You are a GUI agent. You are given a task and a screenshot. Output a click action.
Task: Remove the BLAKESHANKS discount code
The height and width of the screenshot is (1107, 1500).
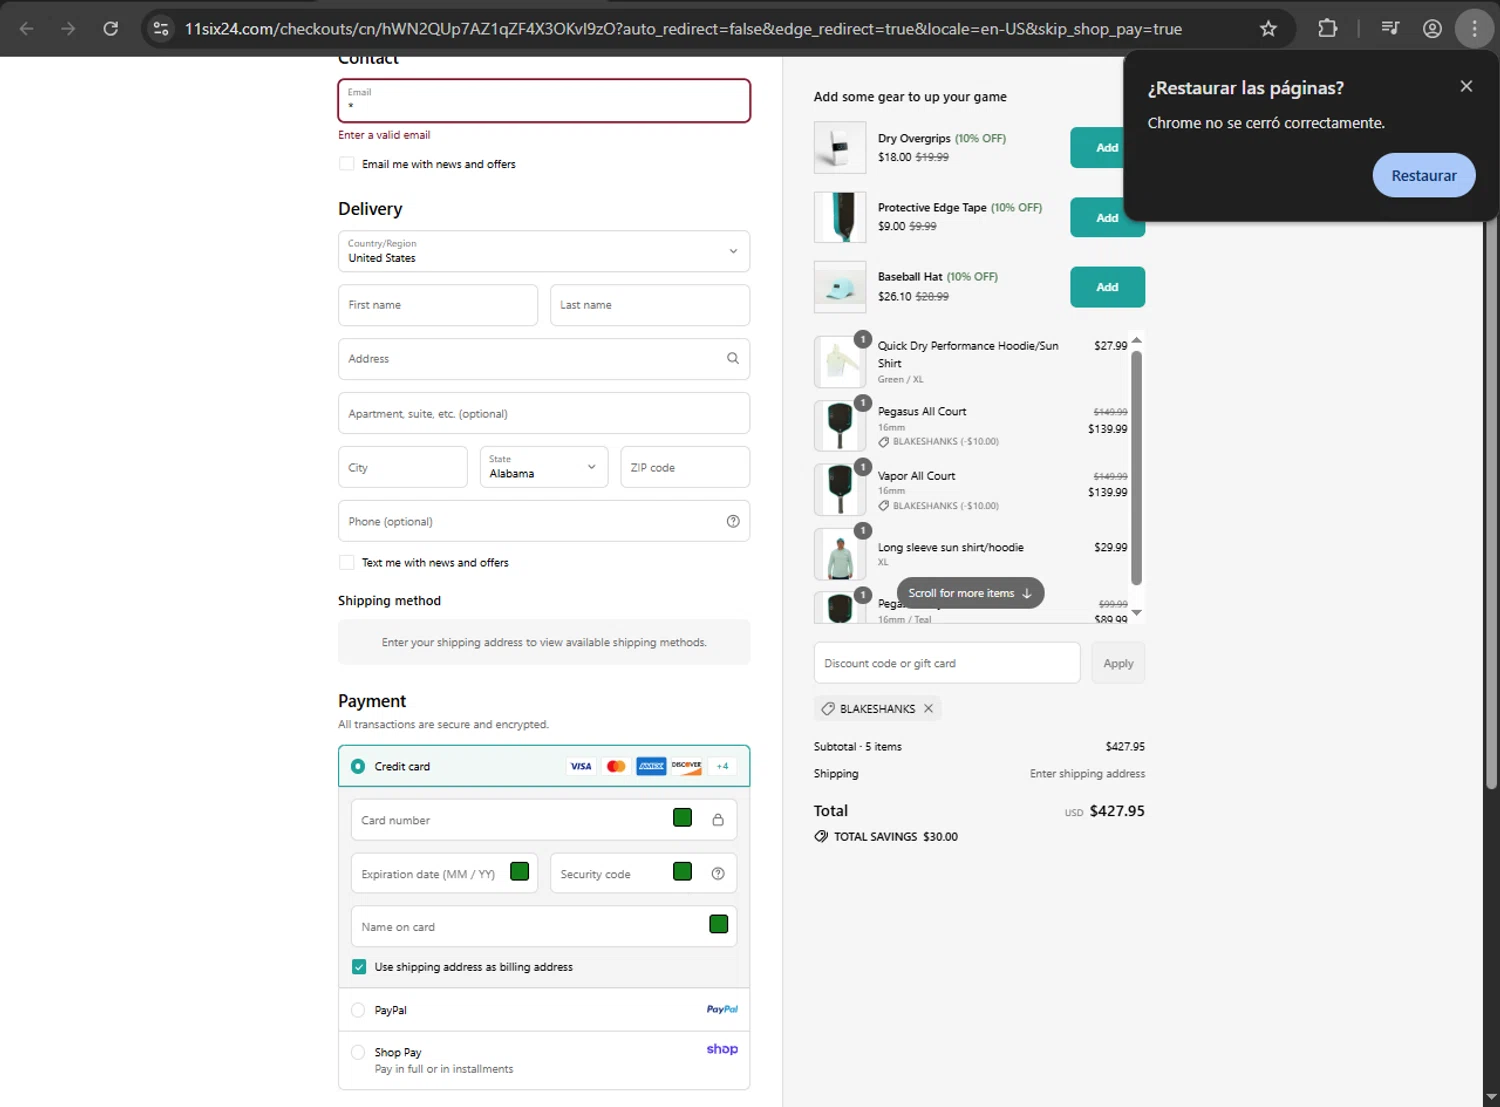click(x=928, y=708)
